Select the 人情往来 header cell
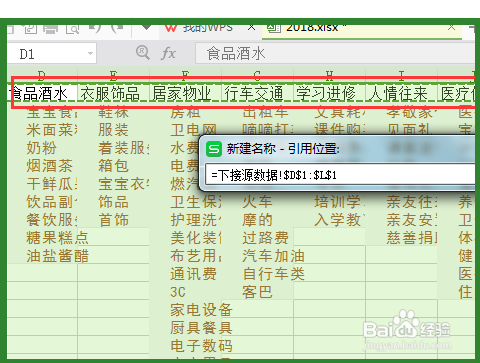480x363 pixels. pyautogui.click(x=401, y=94)
